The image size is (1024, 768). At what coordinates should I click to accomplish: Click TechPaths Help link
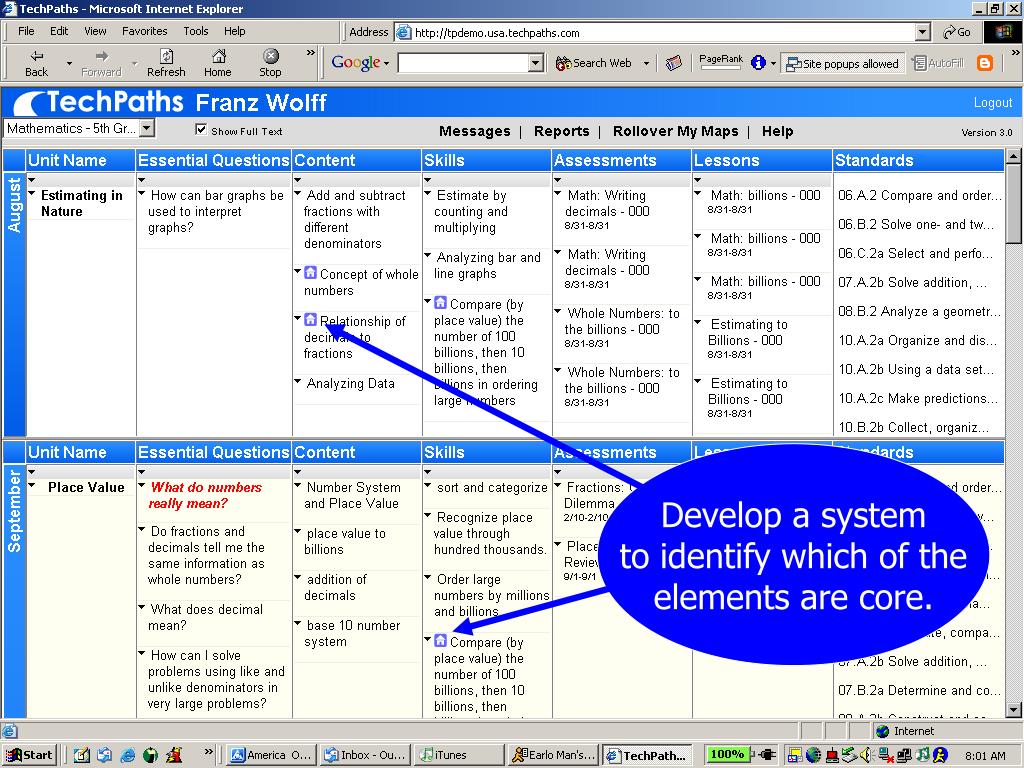777,131
